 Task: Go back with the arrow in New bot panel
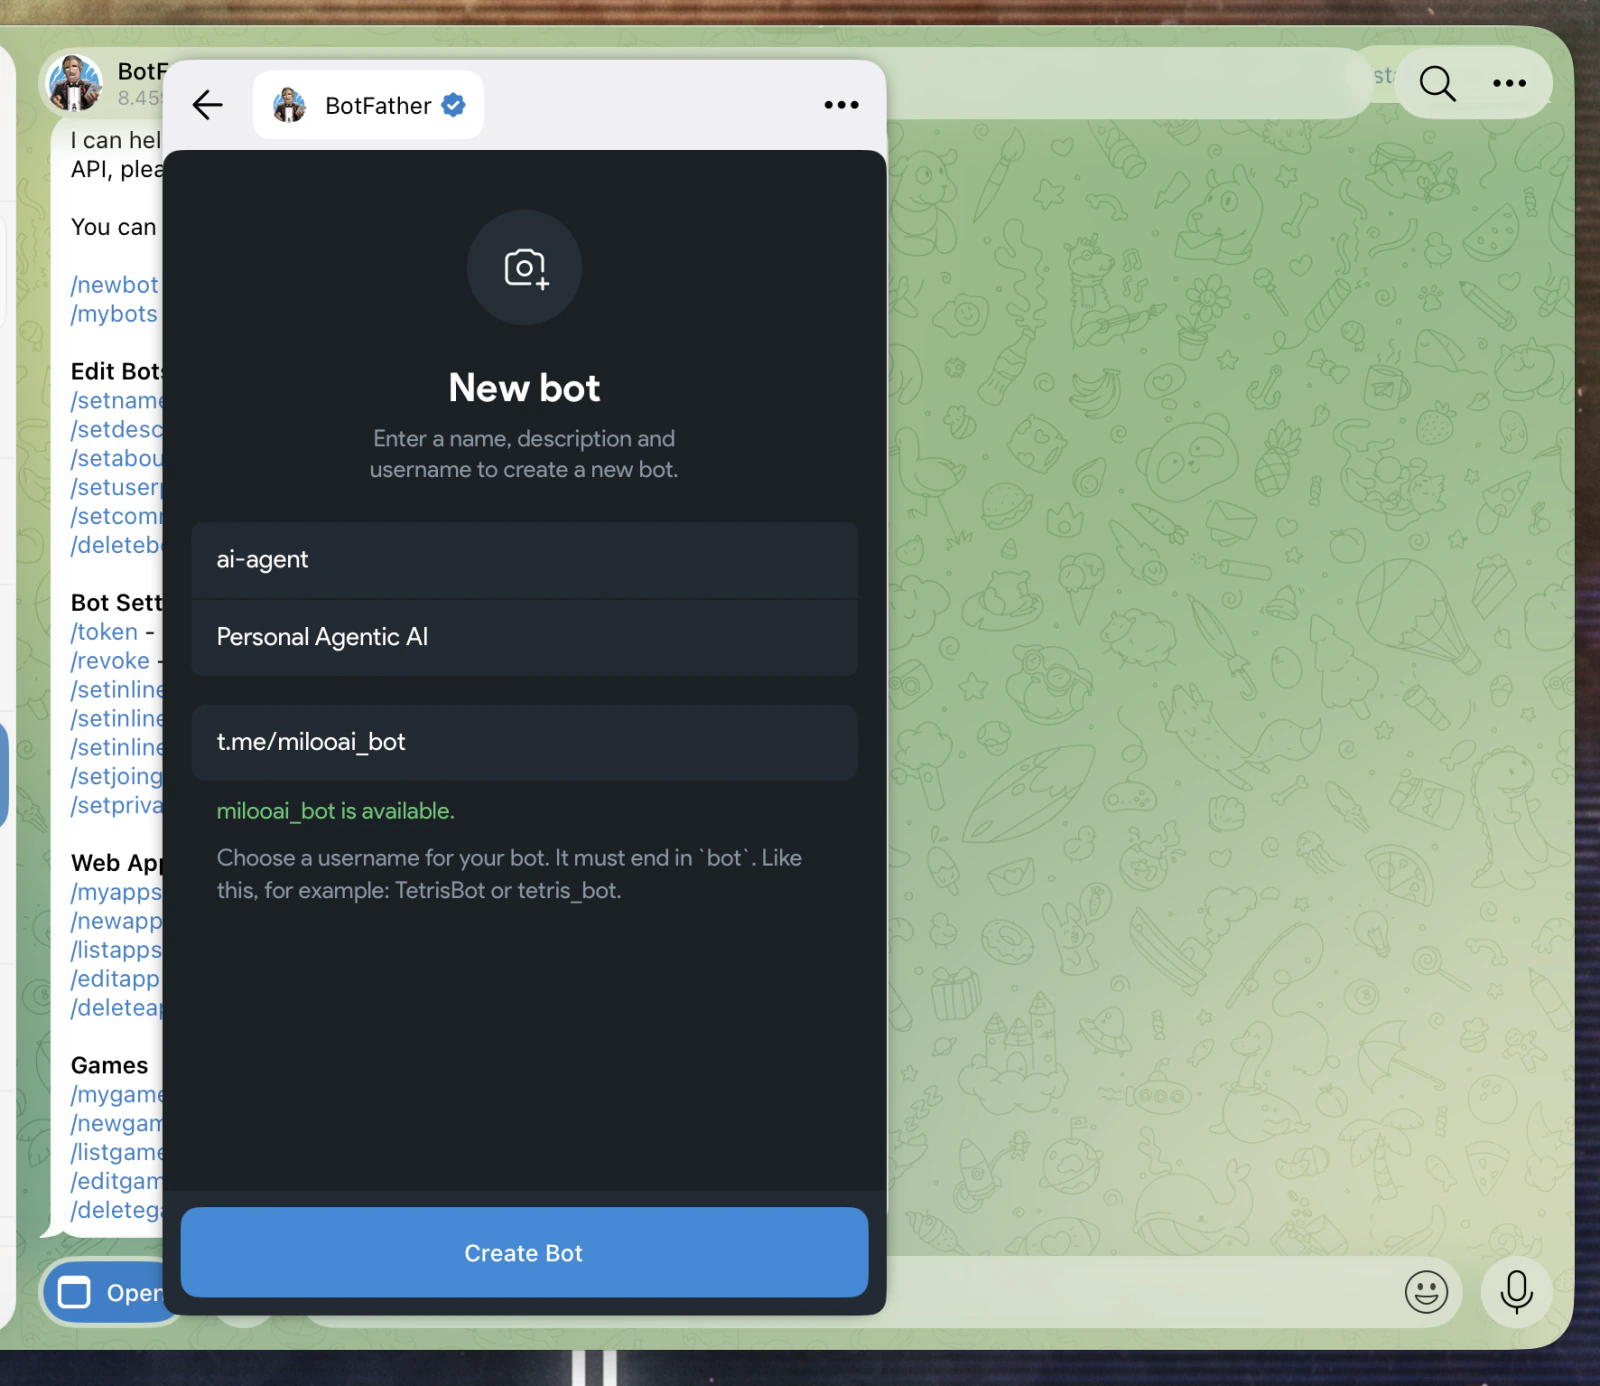click(207, 105)
